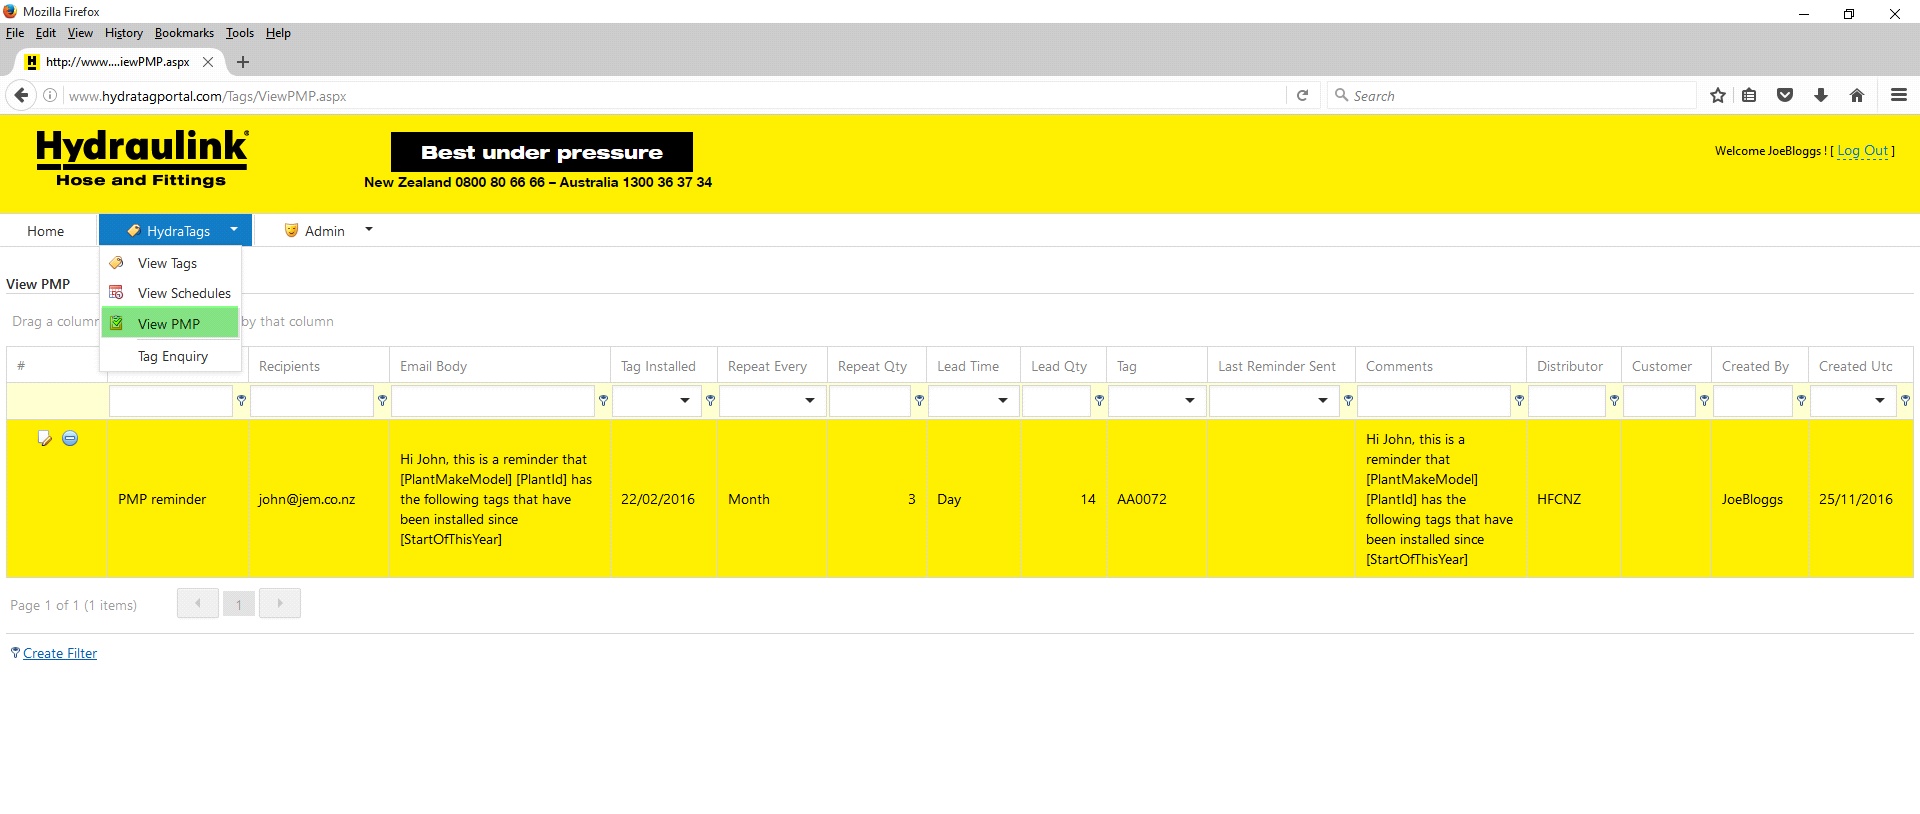
Task: Expand the HydraTags menu dropdown arrow
Action: coord(234,229)
